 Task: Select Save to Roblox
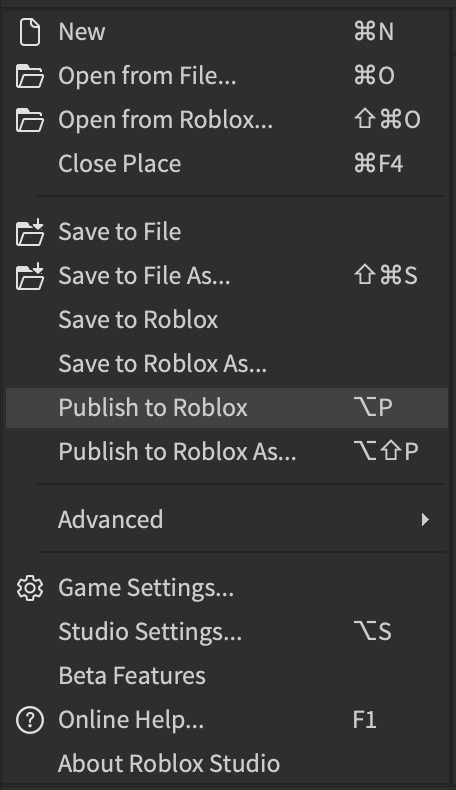point(227,320)
